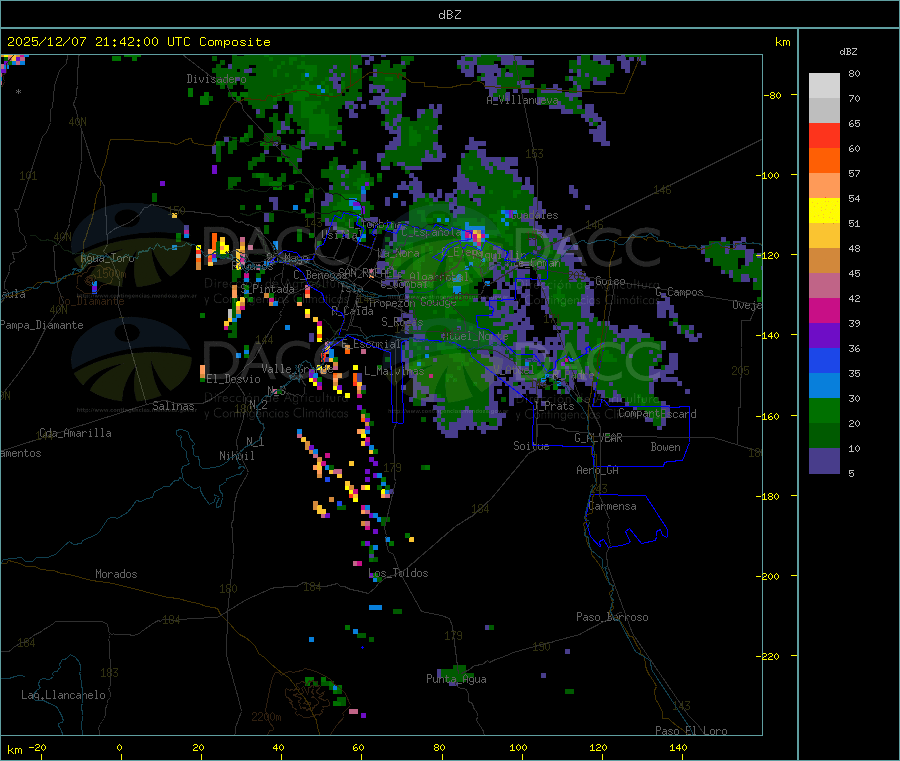Click the km unit label at top right

click(782, 42)
